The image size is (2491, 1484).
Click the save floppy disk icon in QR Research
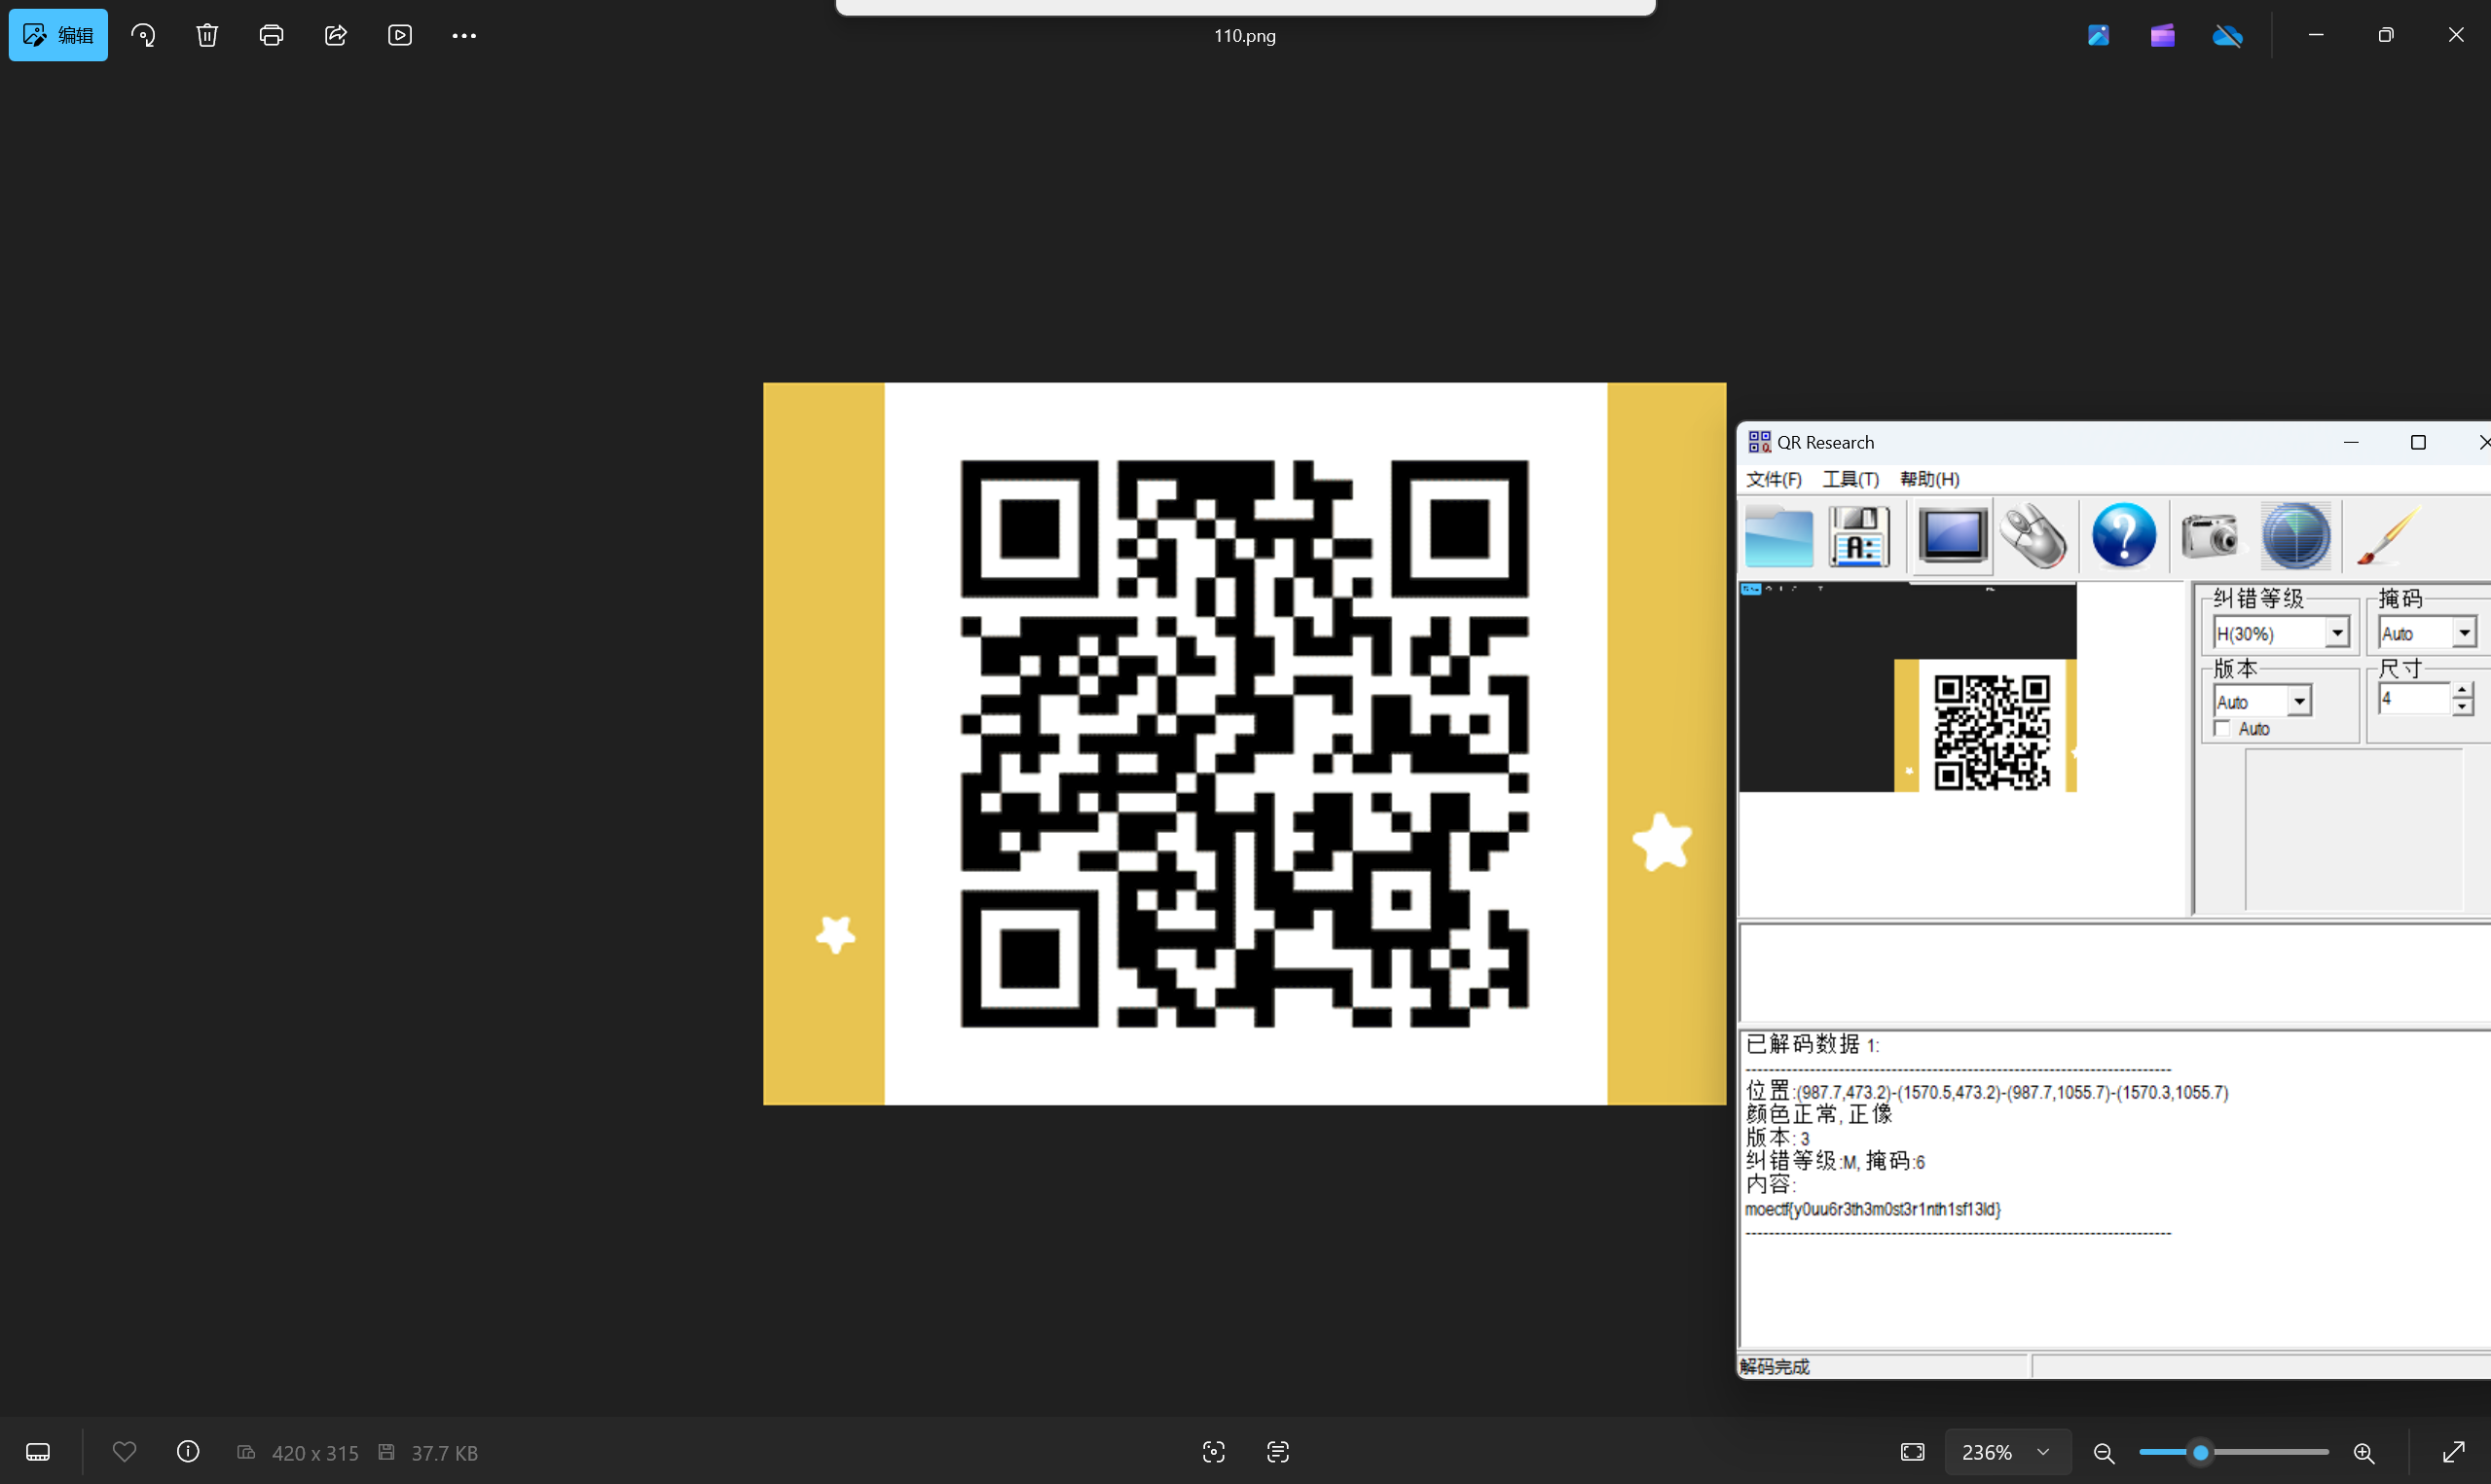pyautogui.click(x=1860, y=537)
